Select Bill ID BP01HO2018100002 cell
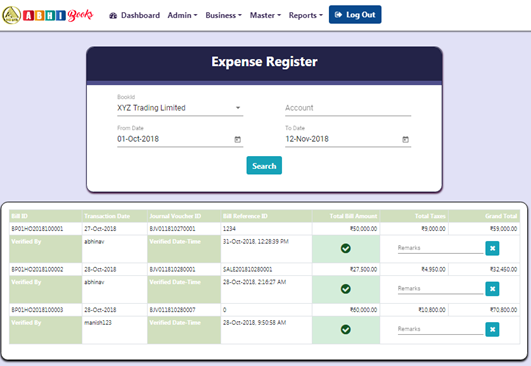 [46, 270]
